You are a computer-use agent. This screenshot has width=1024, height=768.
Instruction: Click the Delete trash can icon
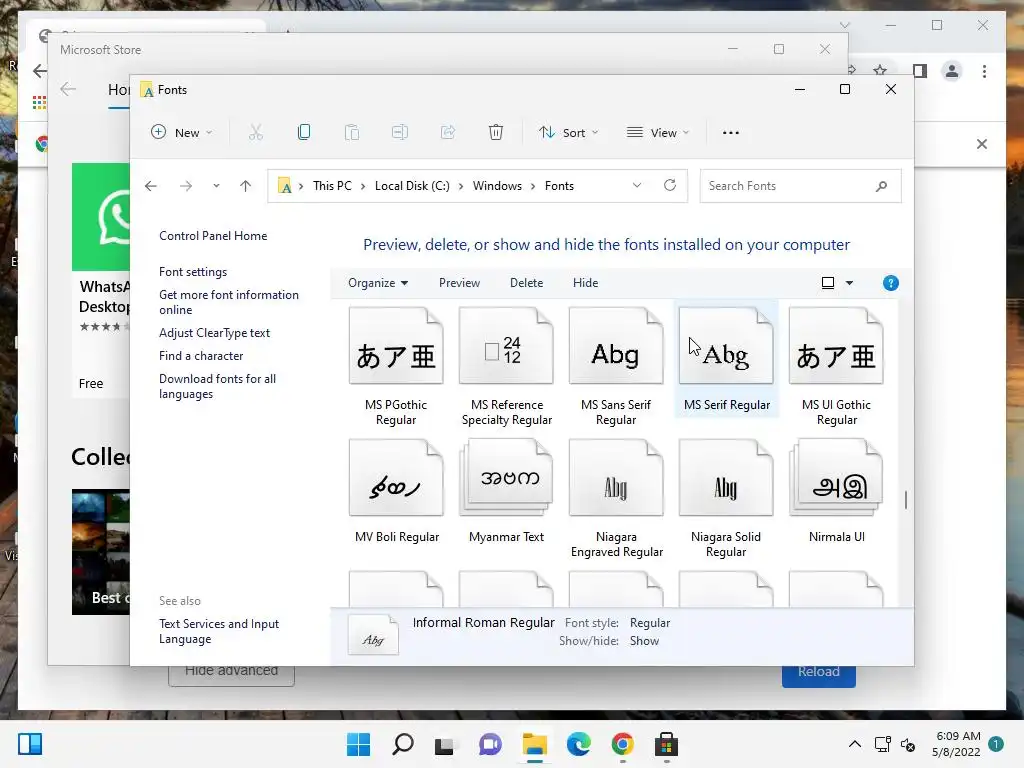point(496,133)
